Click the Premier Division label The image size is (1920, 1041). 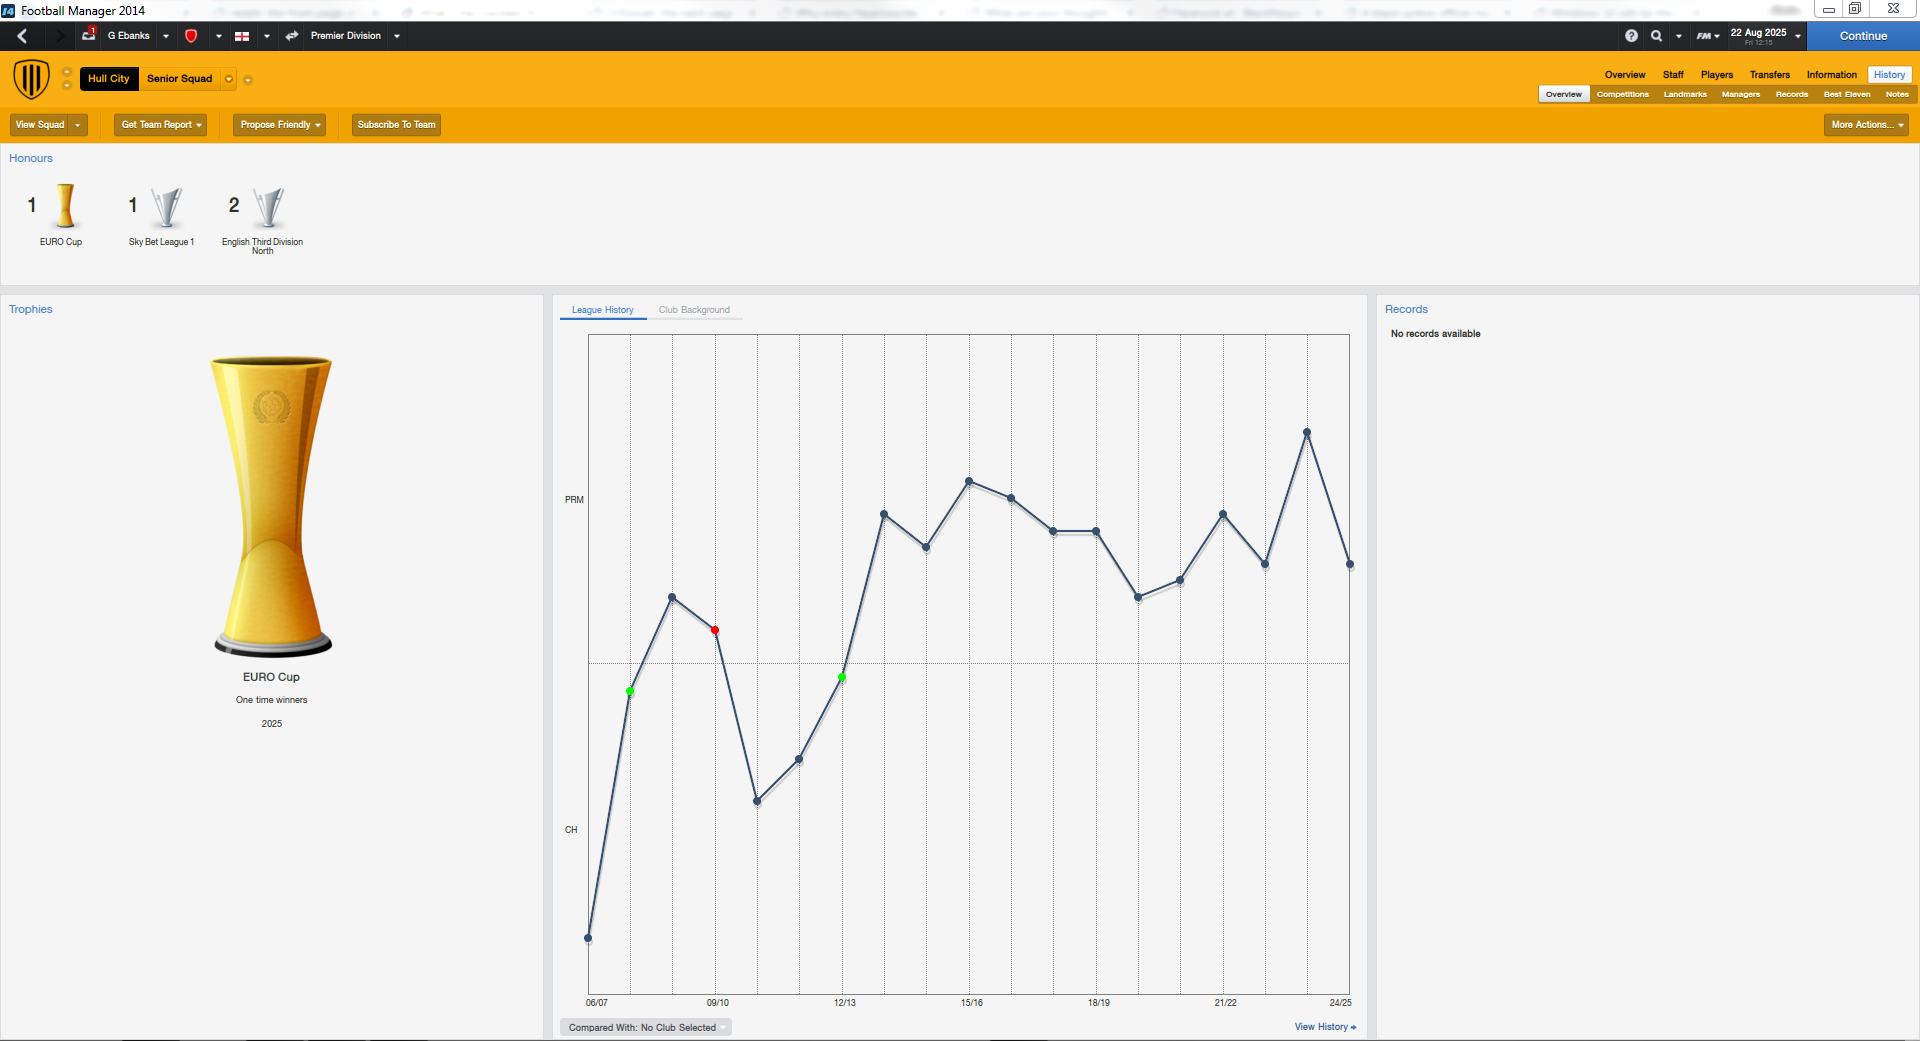tap(346, 36)
